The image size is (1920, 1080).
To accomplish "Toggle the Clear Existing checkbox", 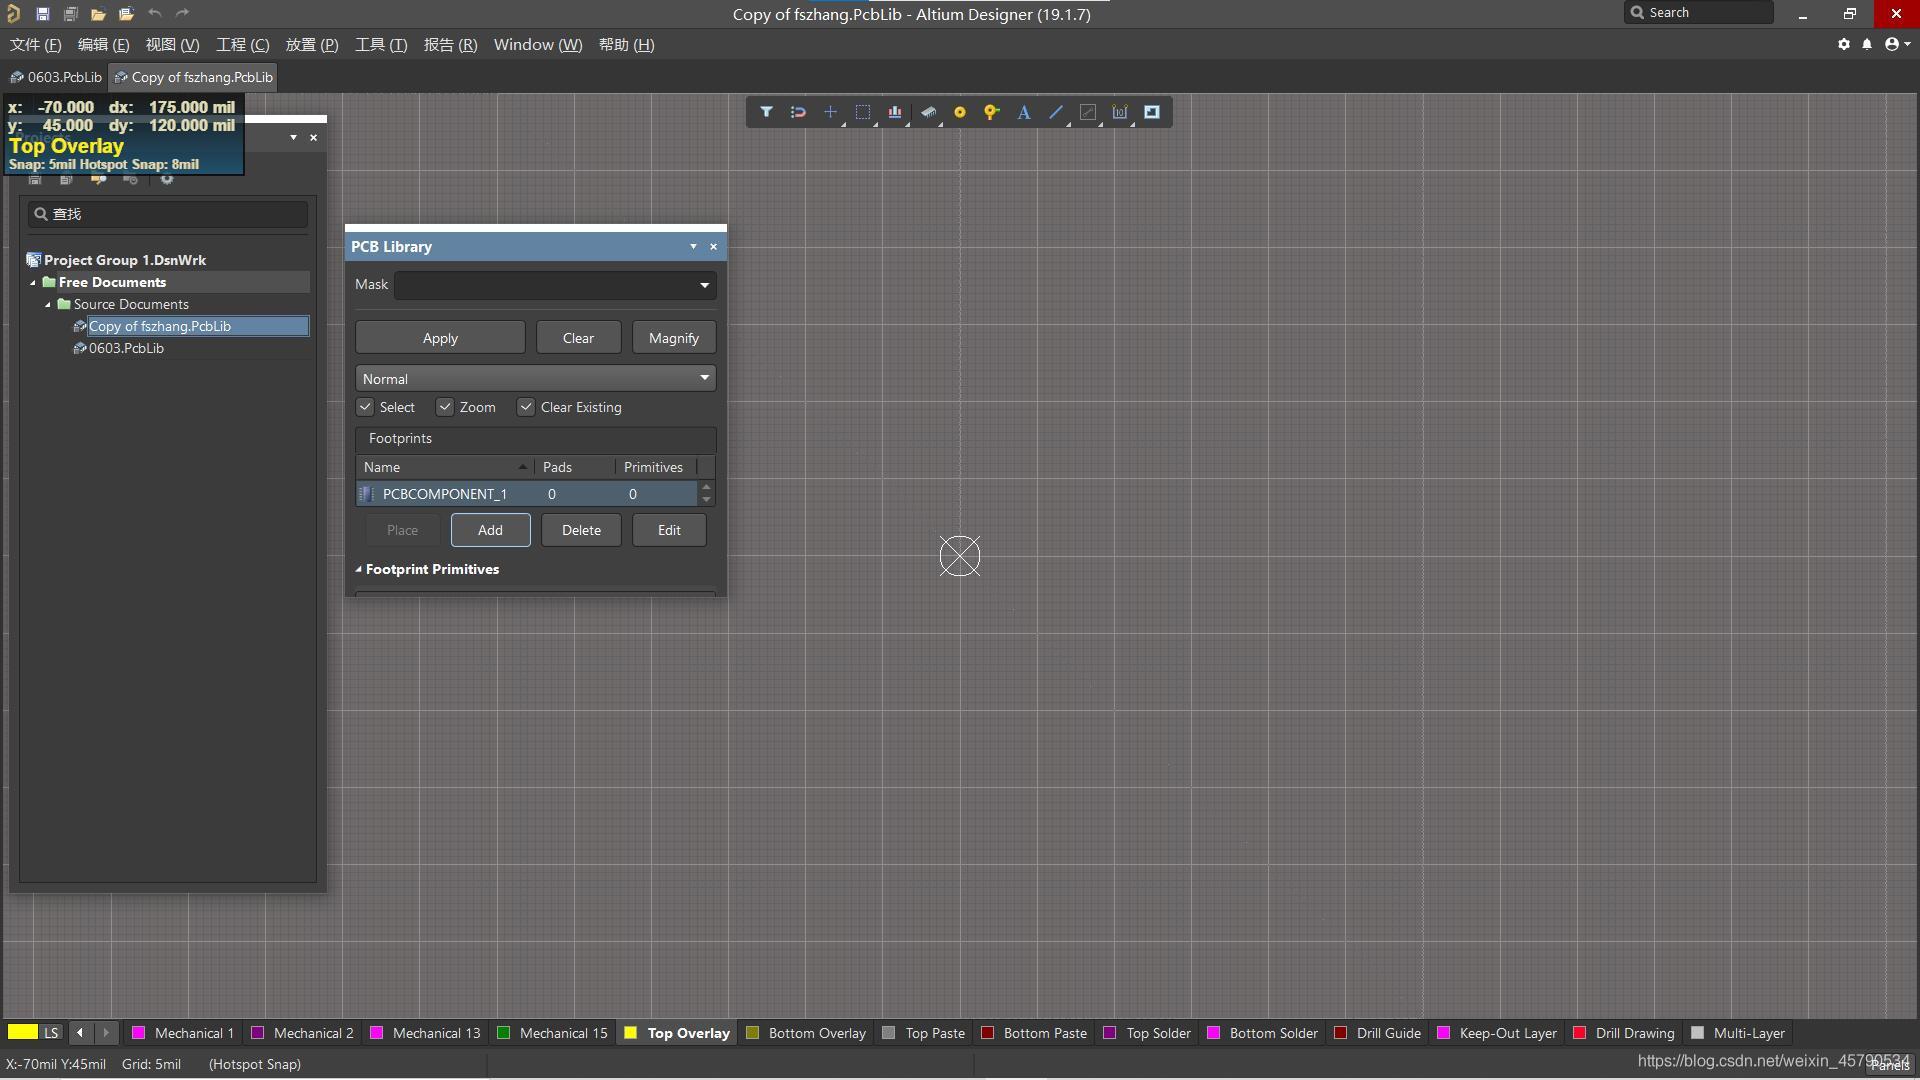I will click(526, 407).
